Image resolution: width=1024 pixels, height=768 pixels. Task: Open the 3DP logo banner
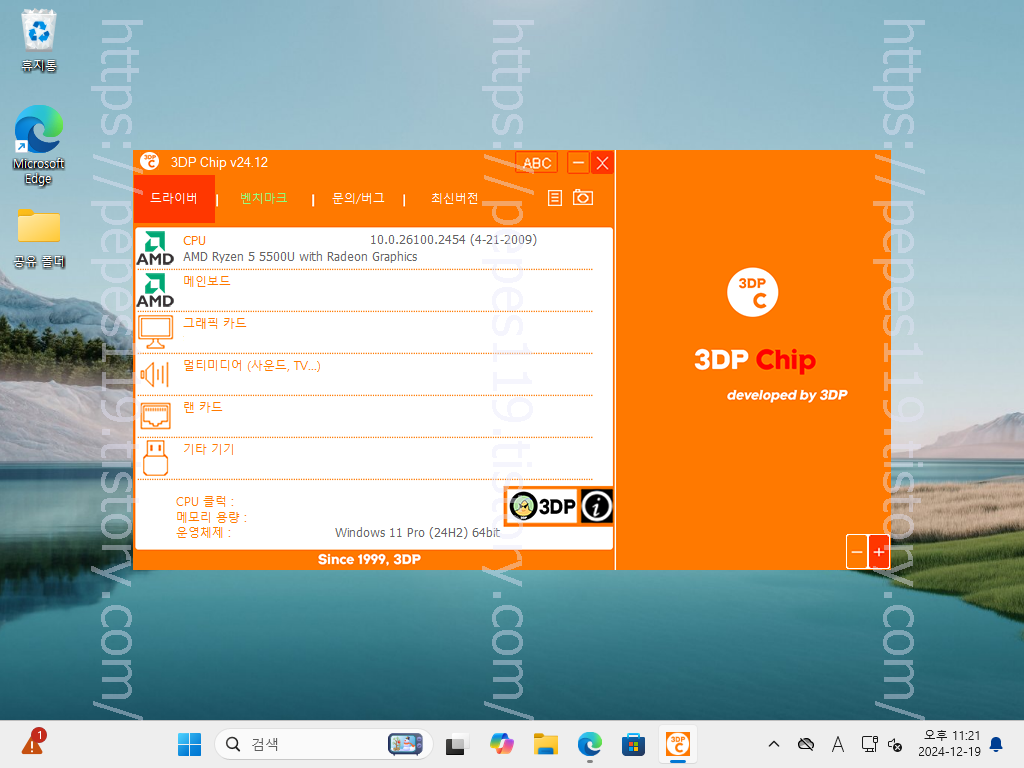(542, 506)
